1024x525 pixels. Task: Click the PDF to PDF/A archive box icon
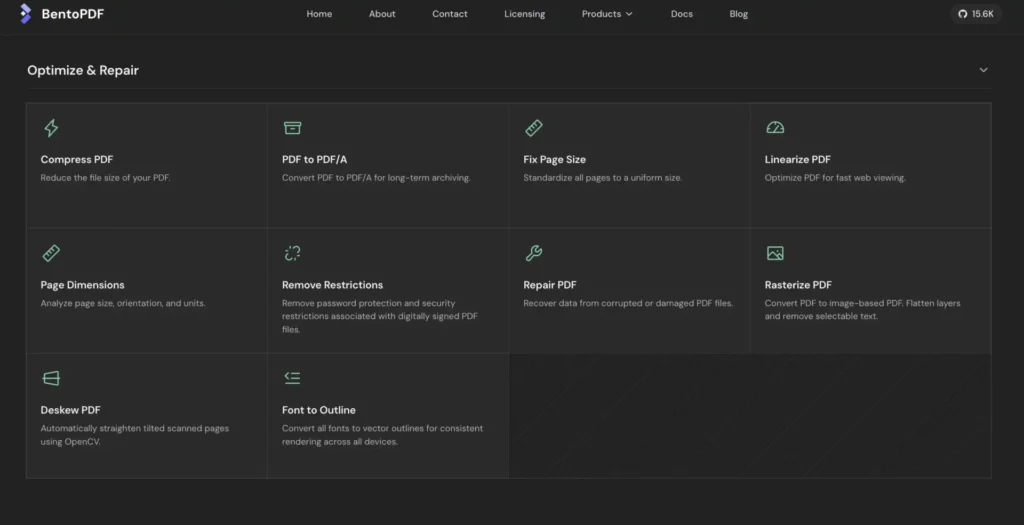293,128
